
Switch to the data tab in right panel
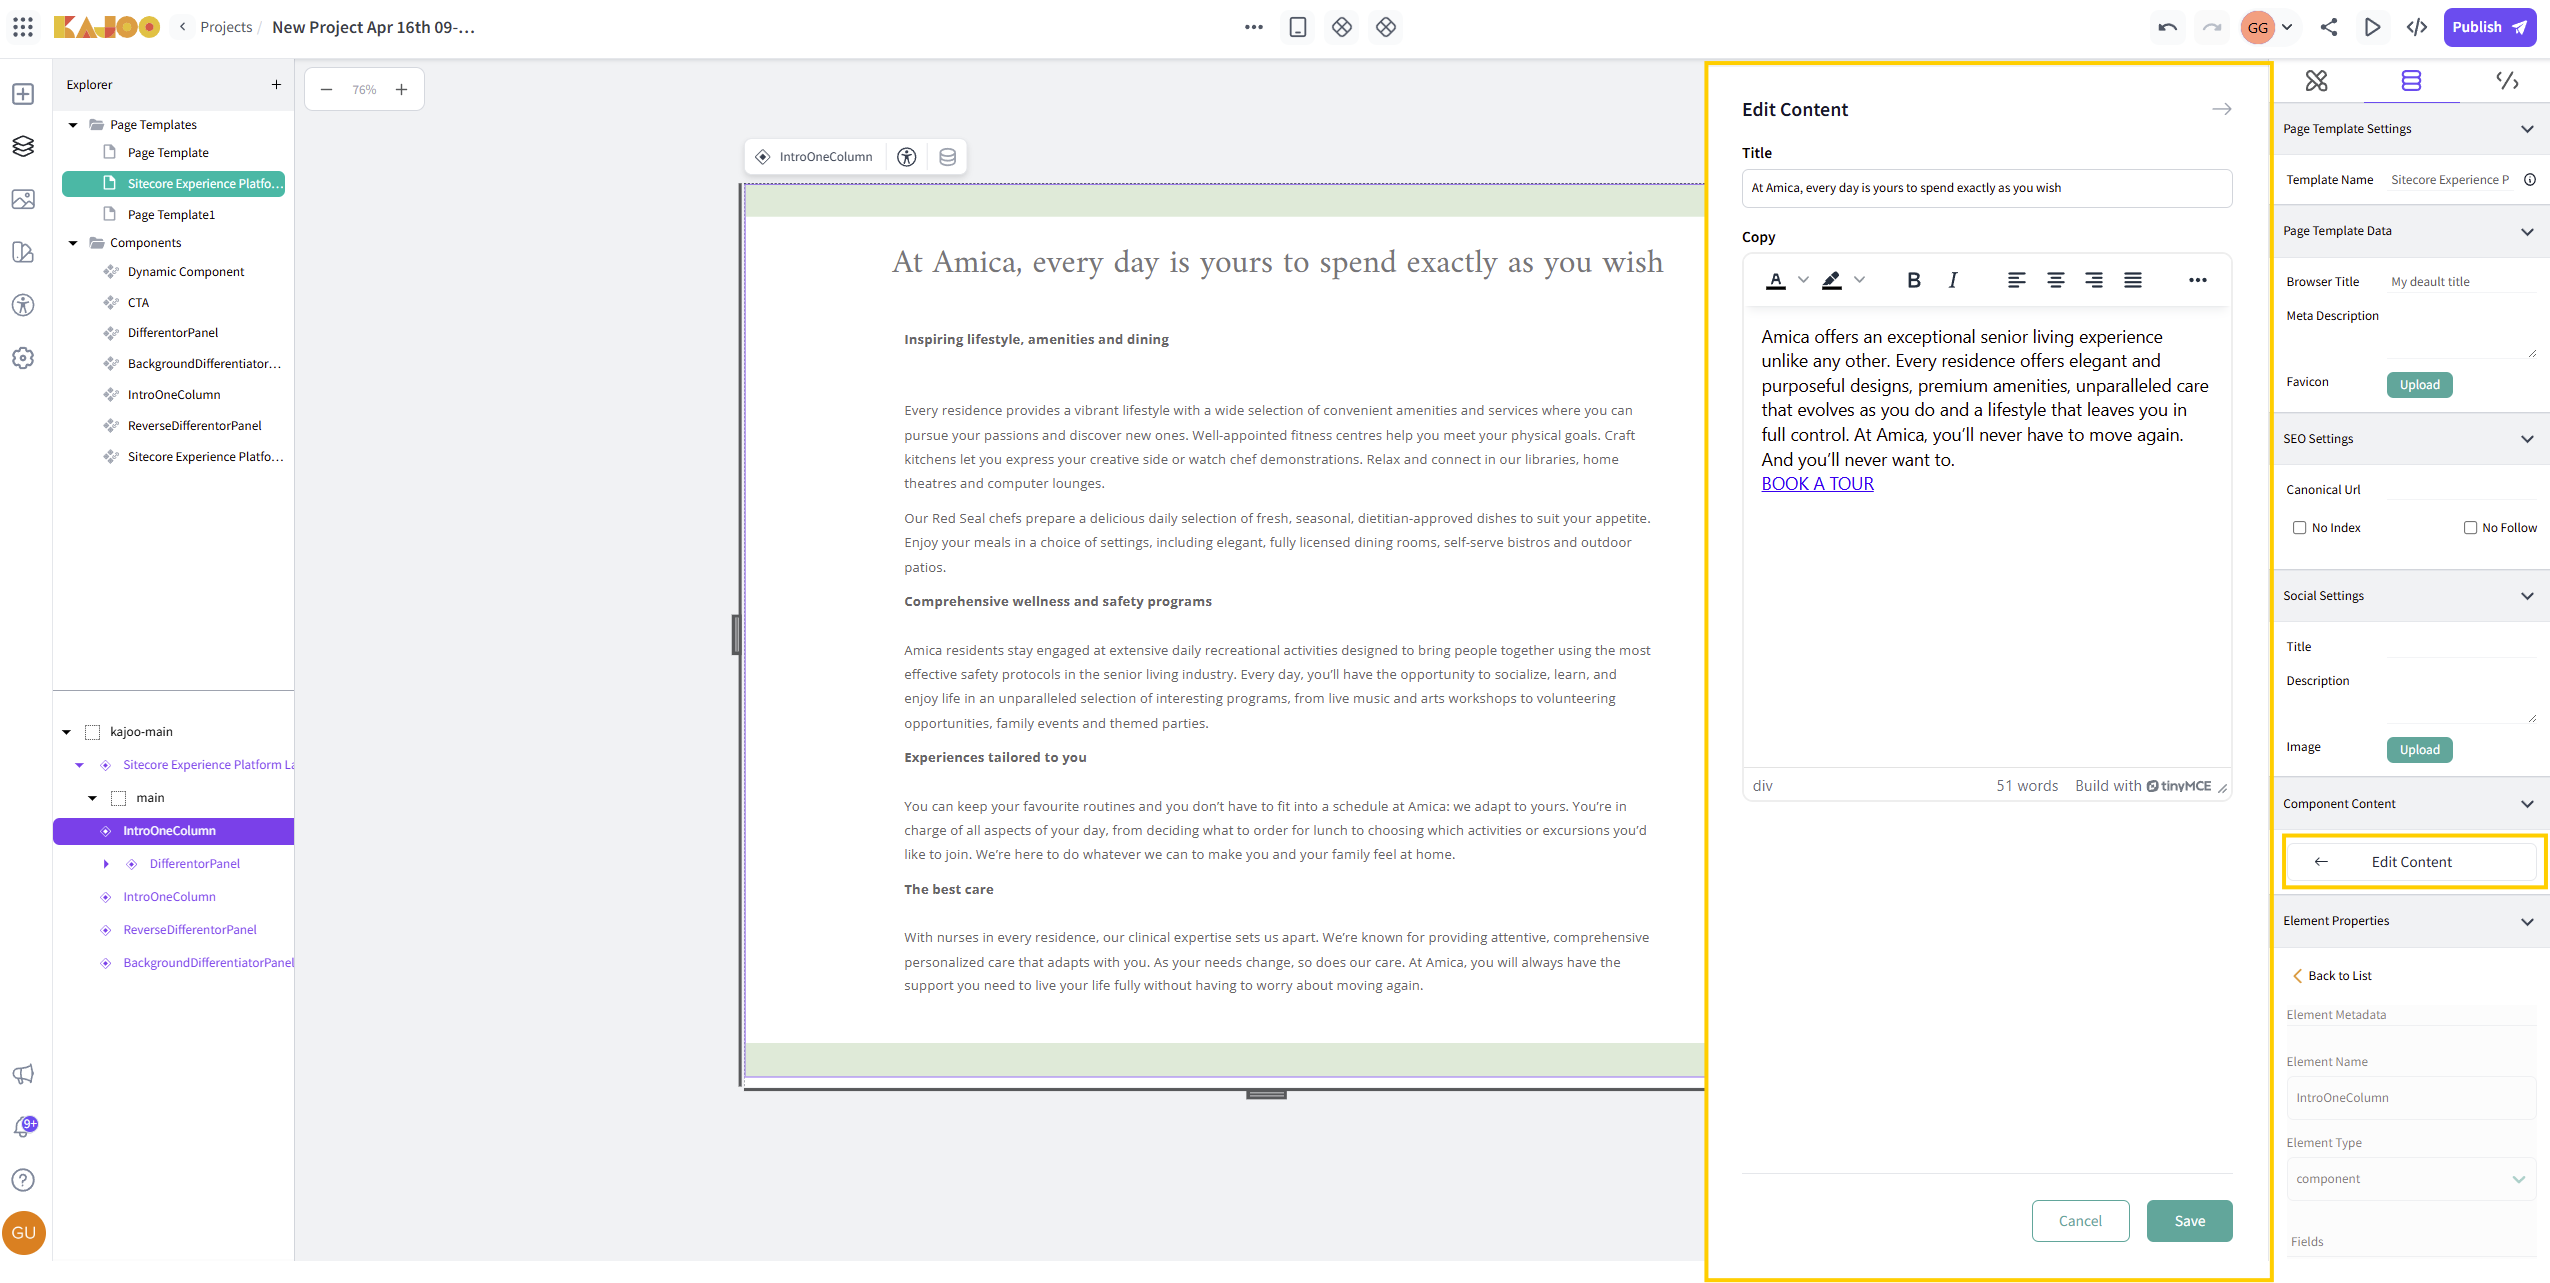tap(2410, 81)
